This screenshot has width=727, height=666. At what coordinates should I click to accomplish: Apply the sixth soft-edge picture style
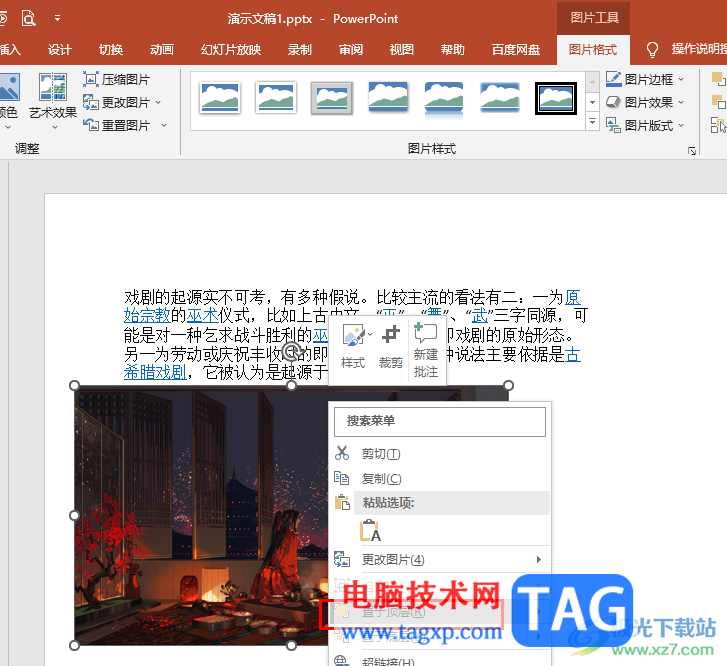(500, 98)
